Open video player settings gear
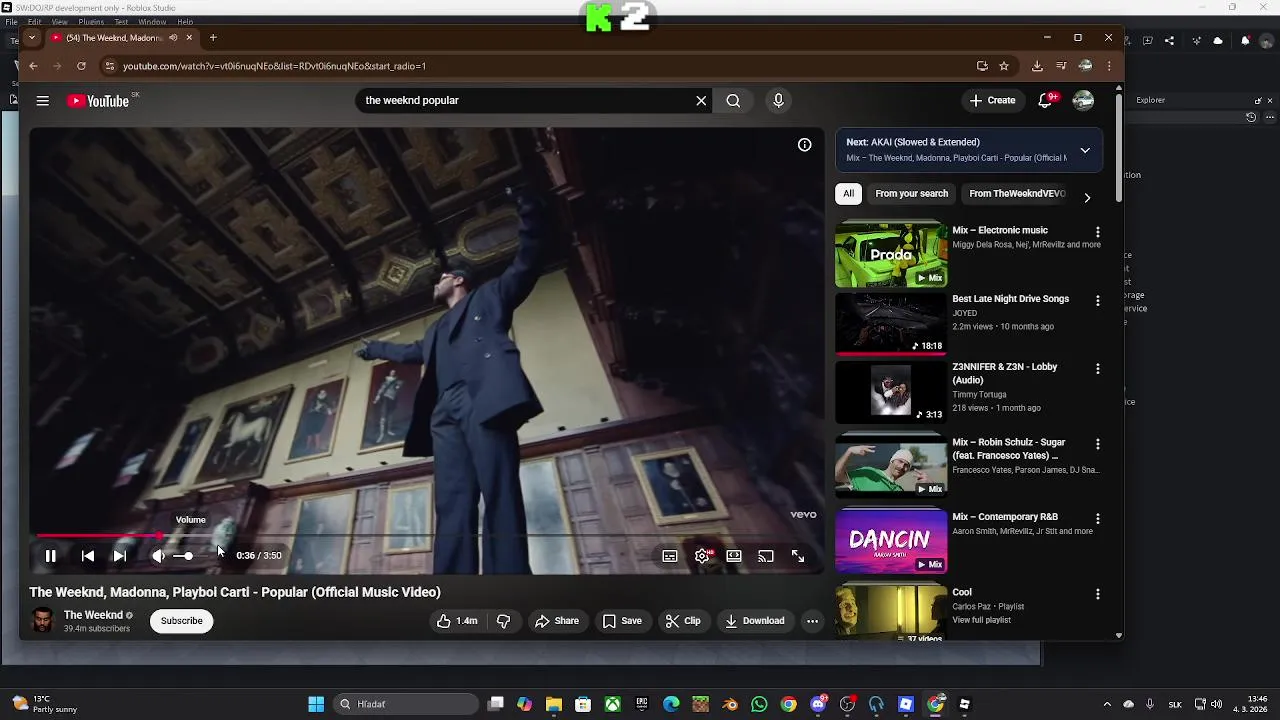 tap(702, 556)
